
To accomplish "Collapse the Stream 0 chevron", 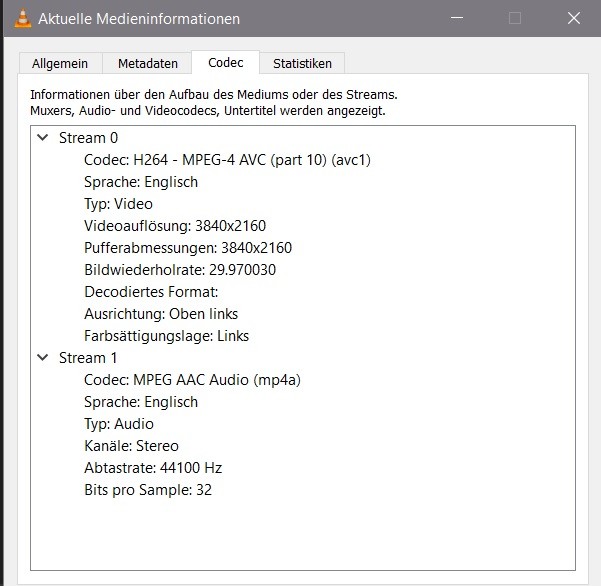I will click(42, 138).
